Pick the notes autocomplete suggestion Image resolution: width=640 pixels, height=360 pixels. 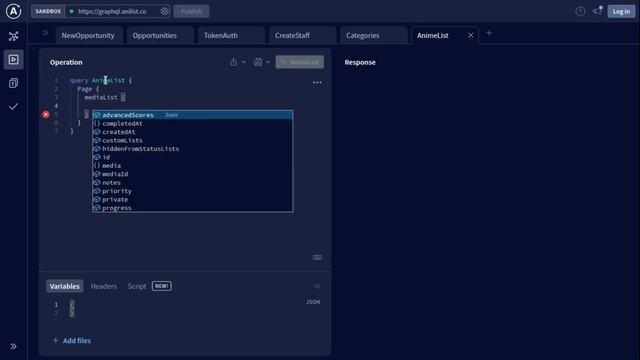coord(193,183)
